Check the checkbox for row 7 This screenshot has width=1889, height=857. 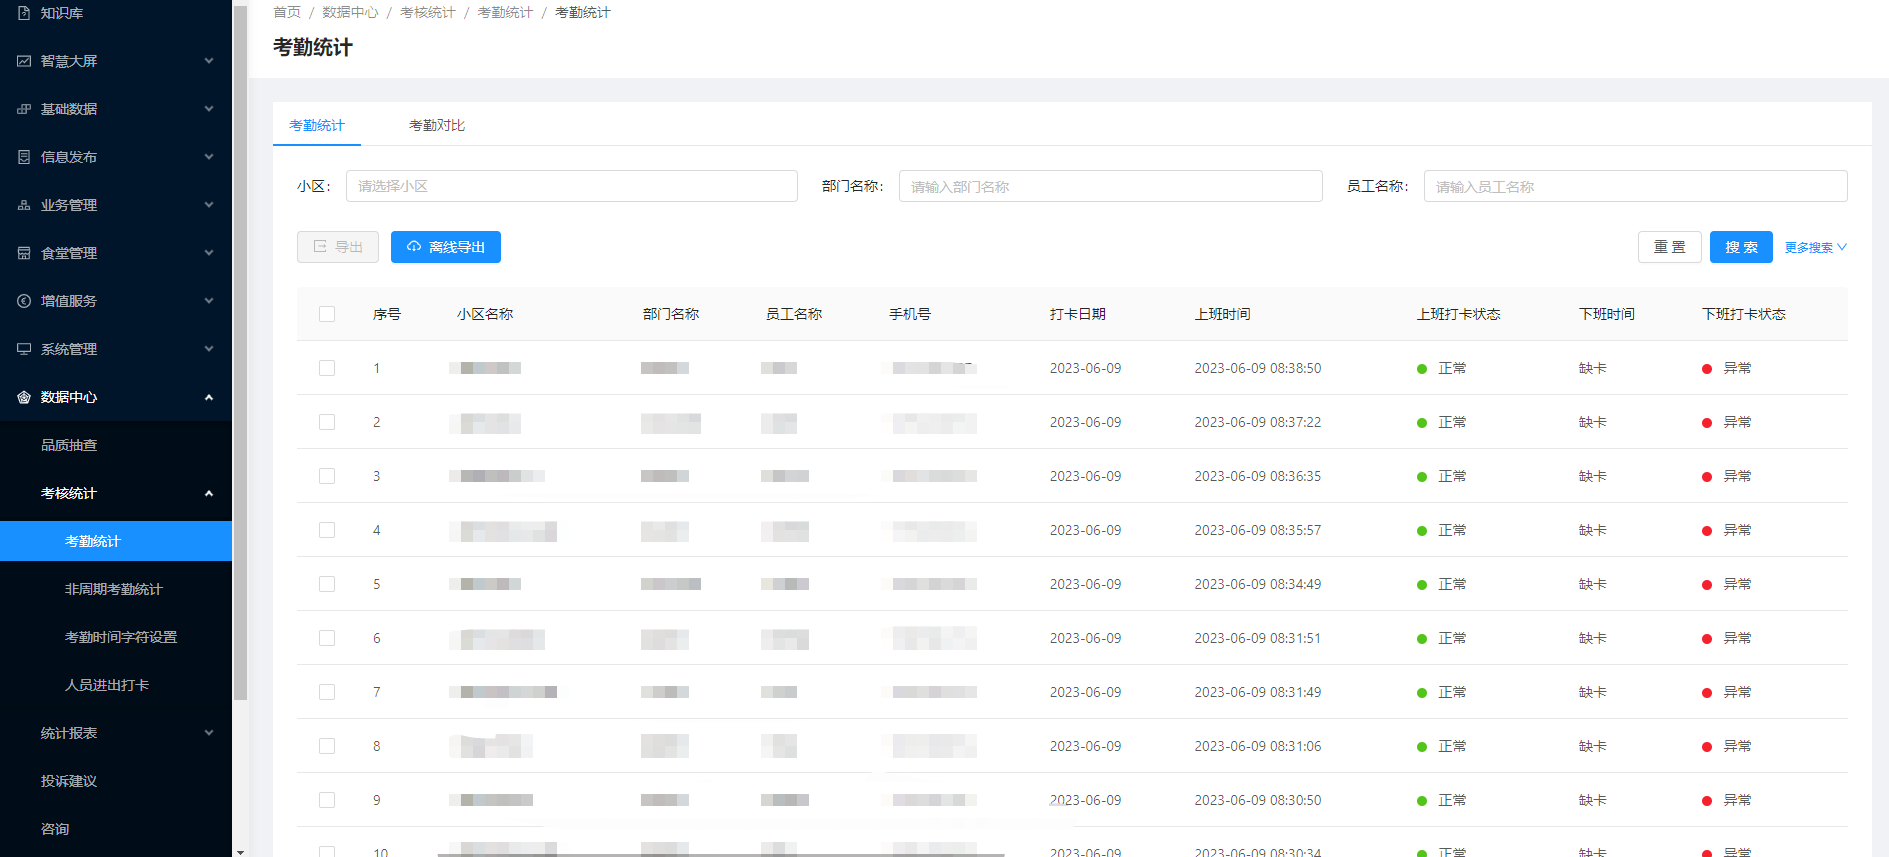pyautogui.click(x=327, y=692)
